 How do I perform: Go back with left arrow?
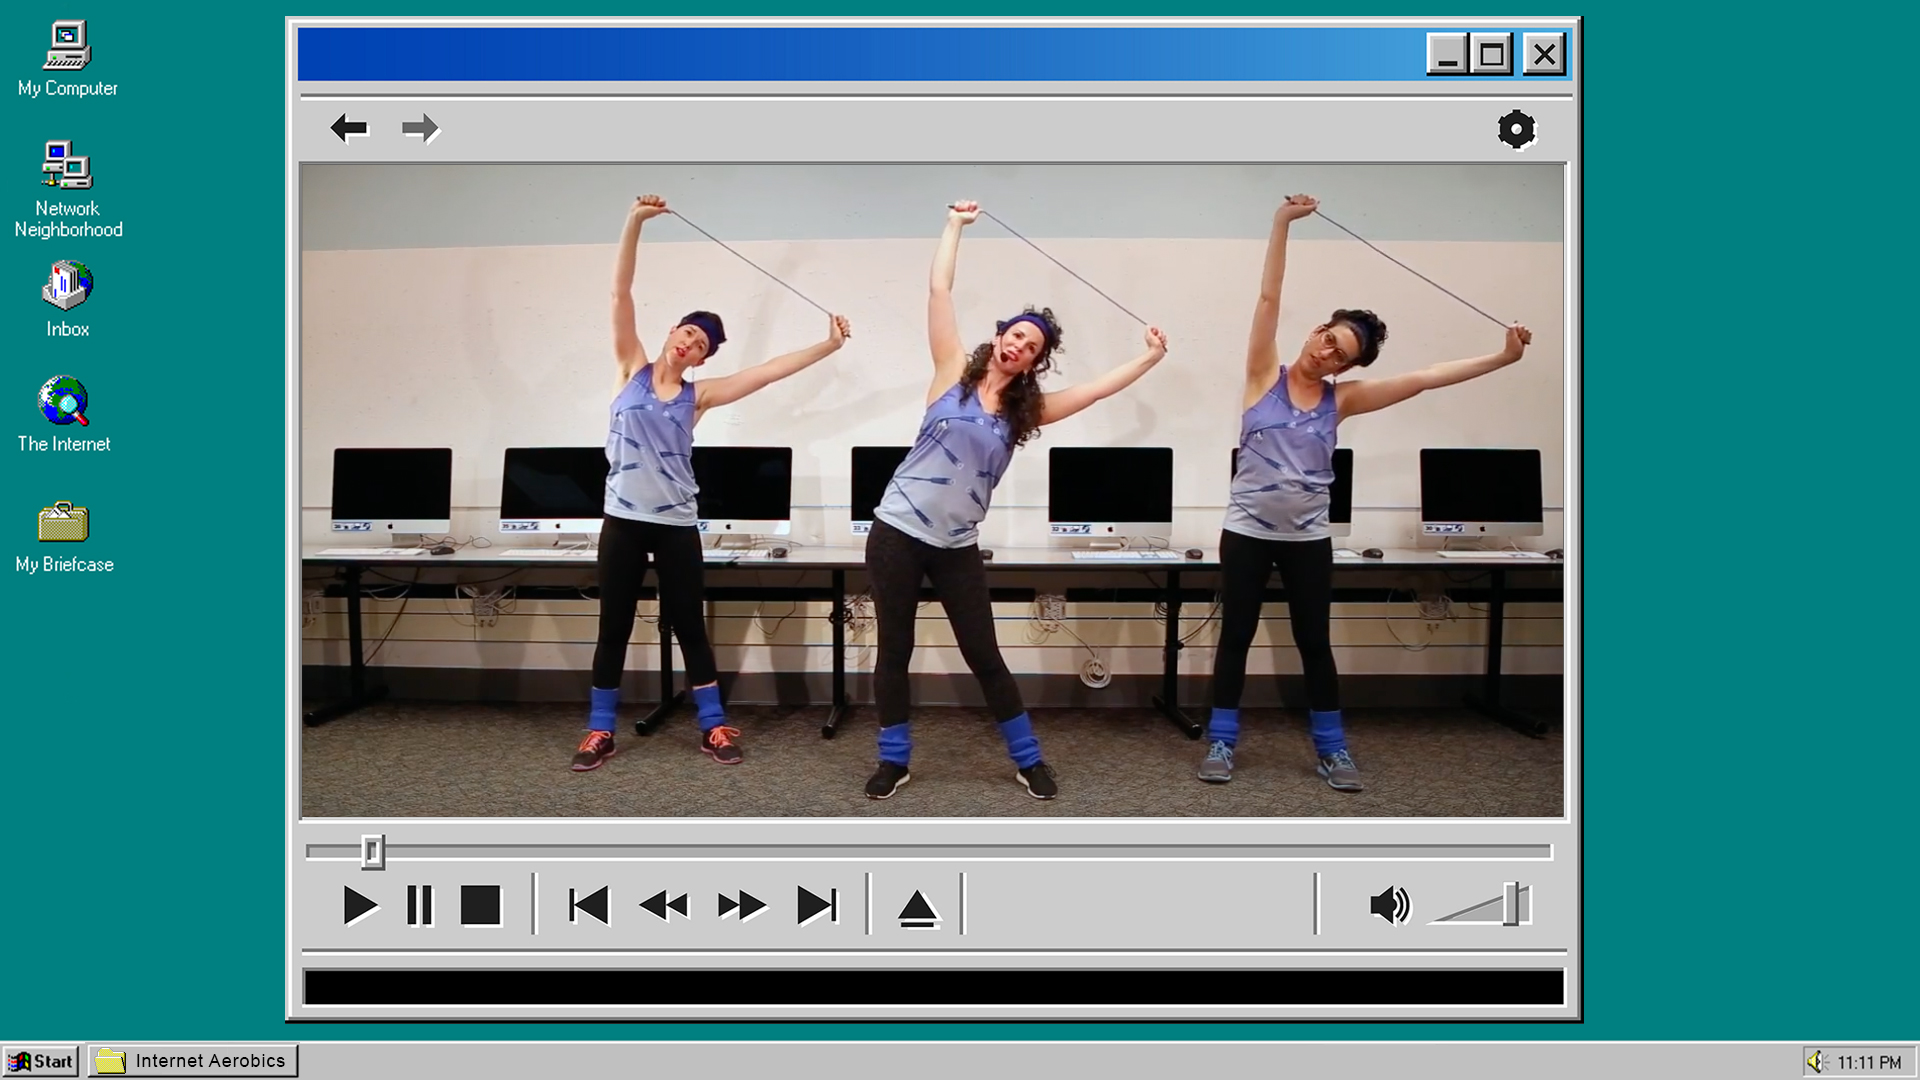tap(349, 128)
